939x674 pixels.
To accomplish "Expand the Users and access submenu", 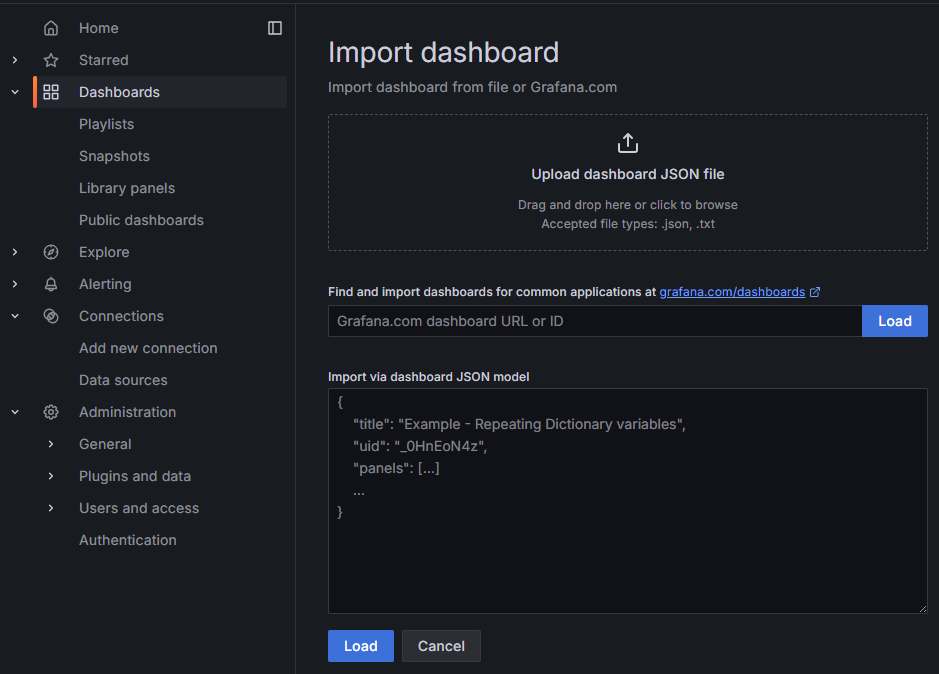I will [51, 508].
